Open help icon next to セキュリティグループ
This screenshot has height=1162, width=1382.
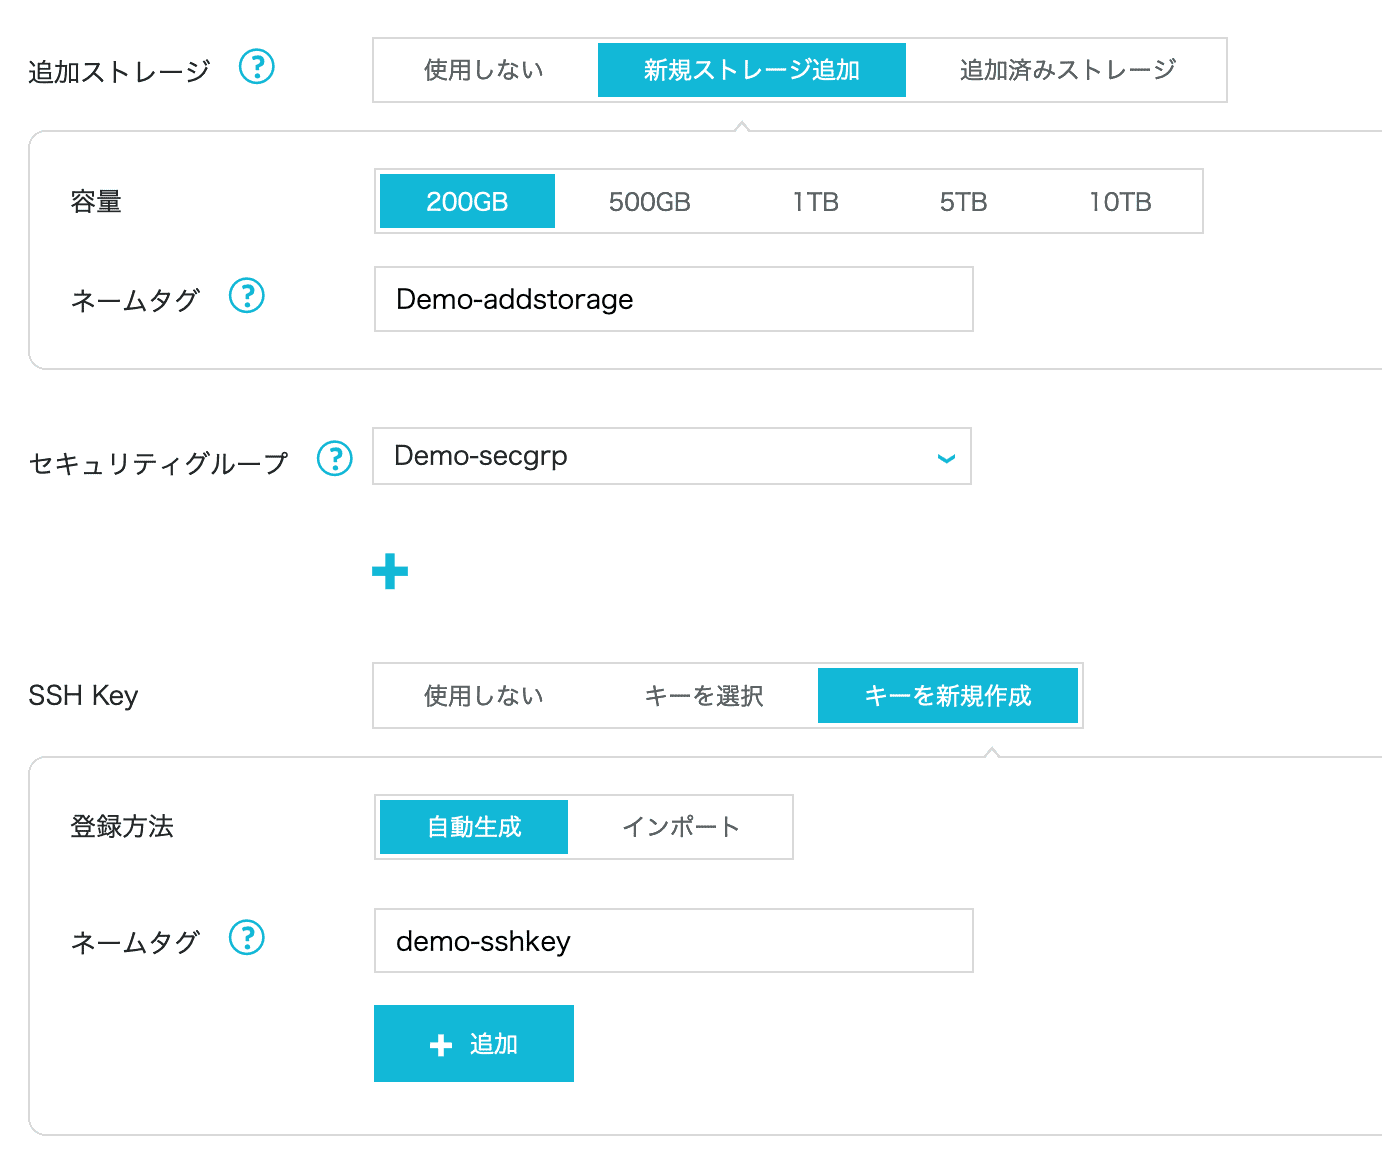click(x=335, y=459)
